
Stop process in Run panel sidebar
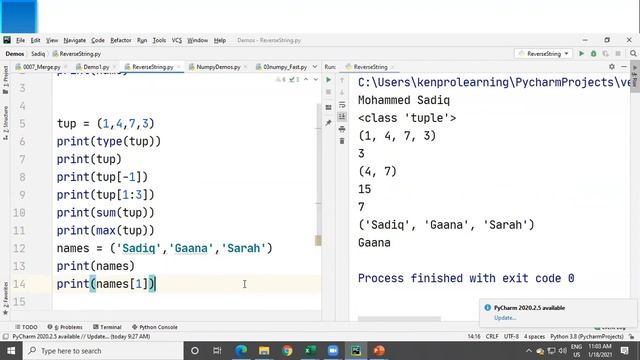tap(329, 92)
